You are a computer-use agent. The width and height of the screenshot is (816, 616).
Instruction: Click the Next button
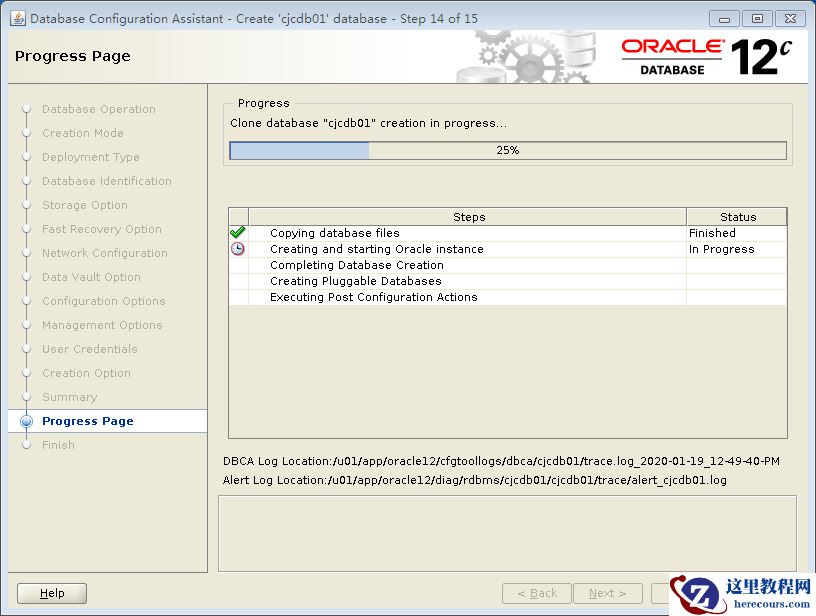[x=607, y=593]
